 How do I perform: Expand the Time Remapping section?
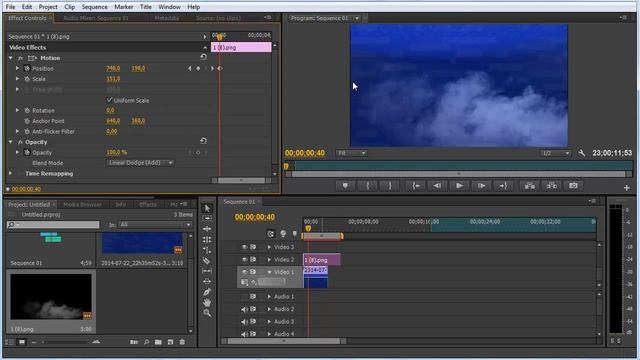[11, 173]
